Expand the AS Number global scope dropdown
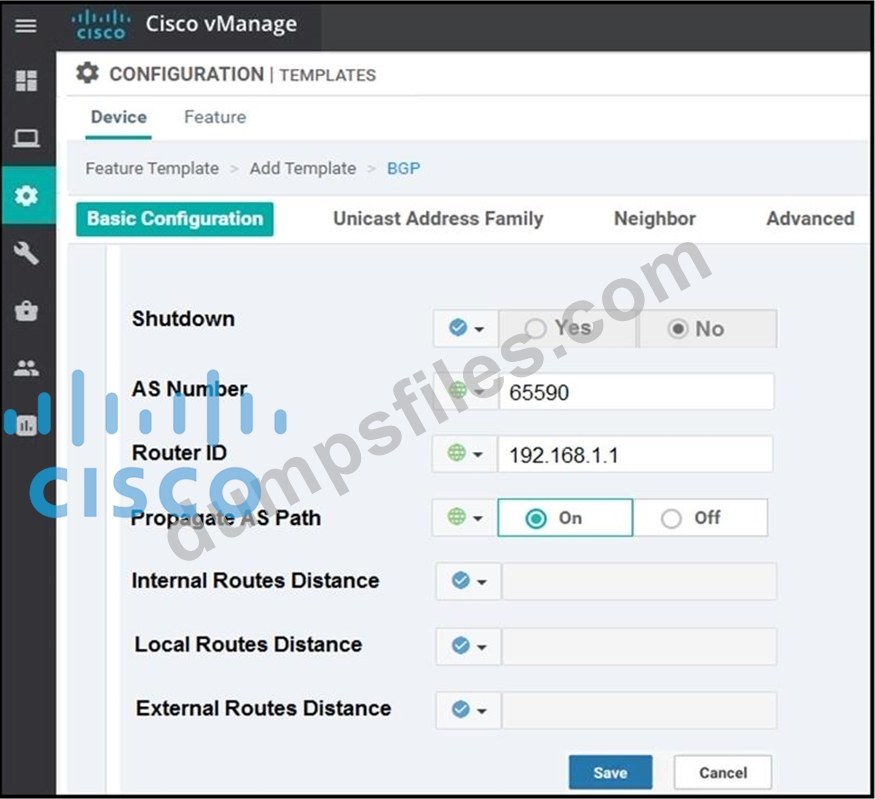This screenshot has height=799, width=875. click(466, 392)
